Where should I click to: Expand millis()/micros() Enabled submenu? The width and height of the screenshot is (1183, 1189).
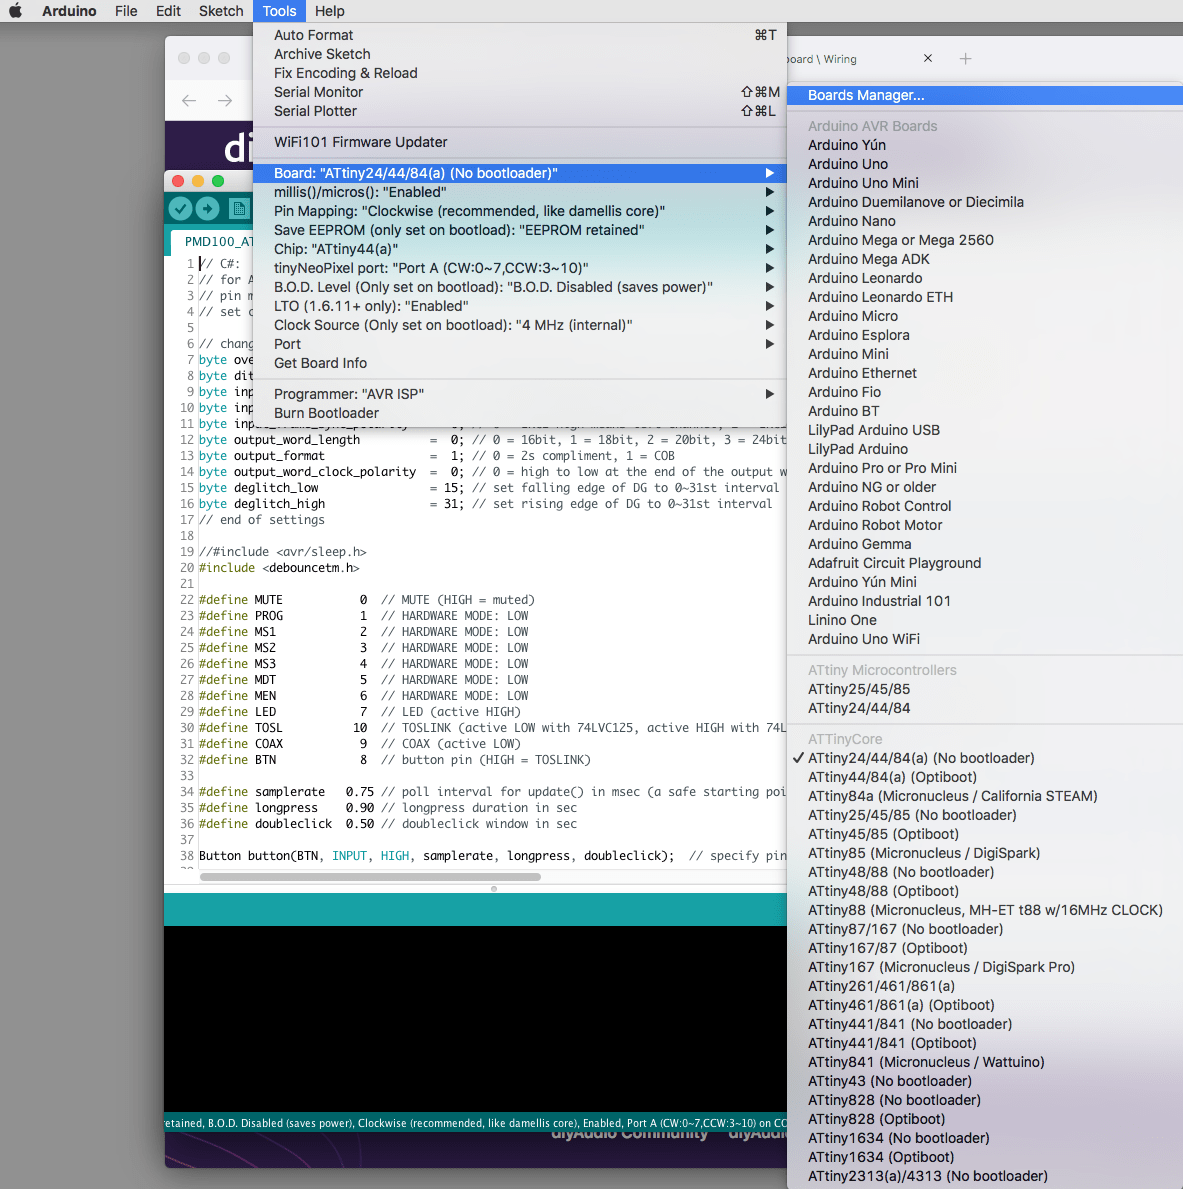pyautogui.click(x=519, y=192)
